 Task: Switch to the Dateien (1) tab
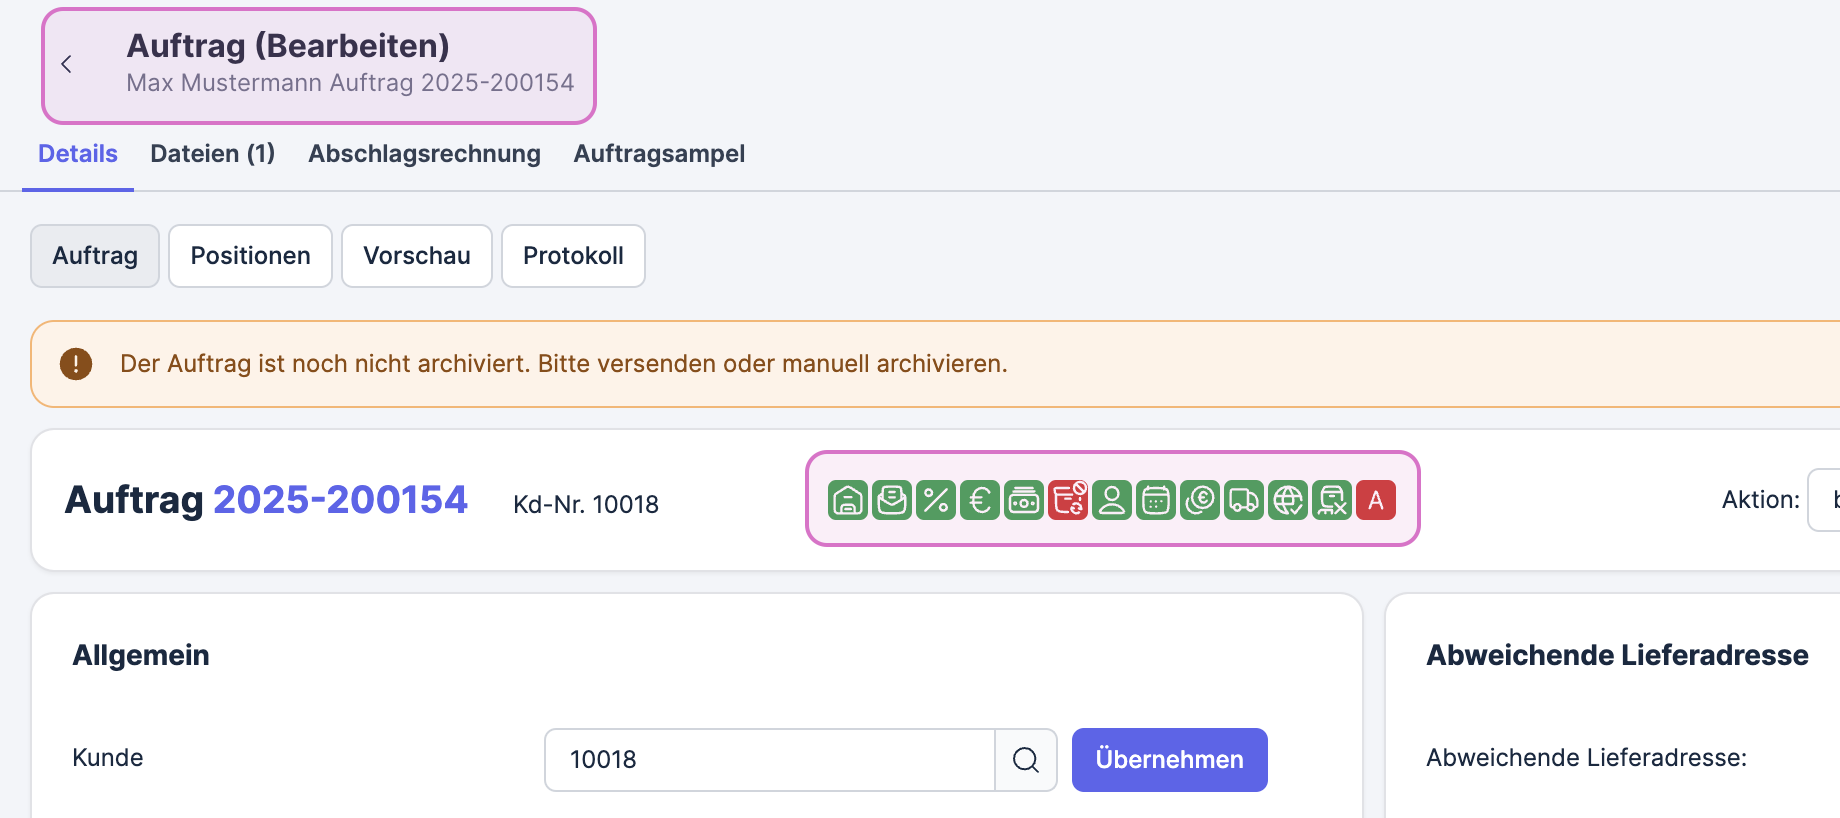point(212,154)
